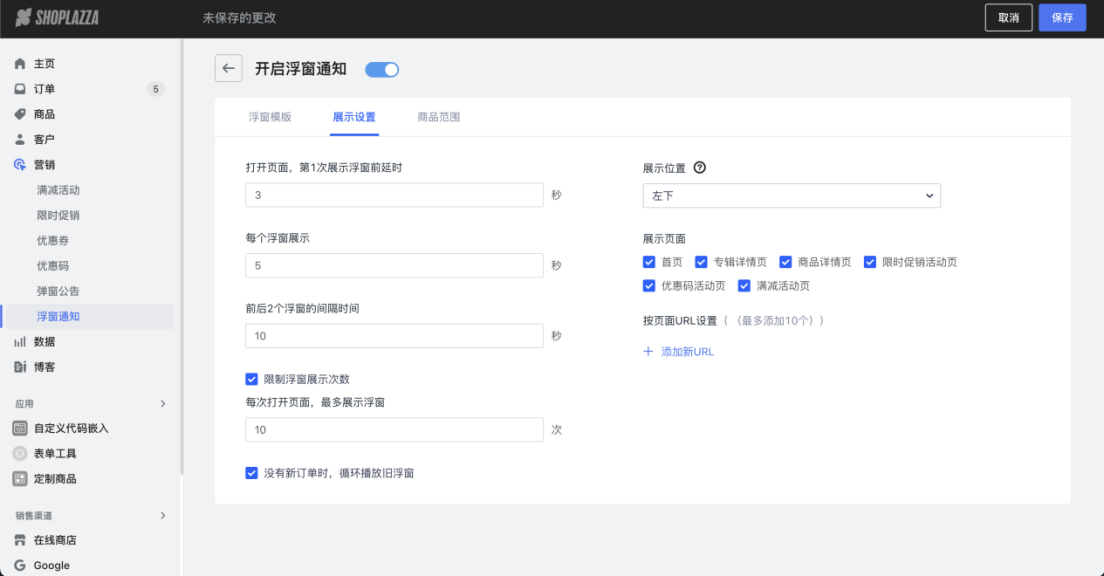Click the 开启浮窗通知 page title
This screenshot has width=1104, height=576.
[x=301, y=69]
